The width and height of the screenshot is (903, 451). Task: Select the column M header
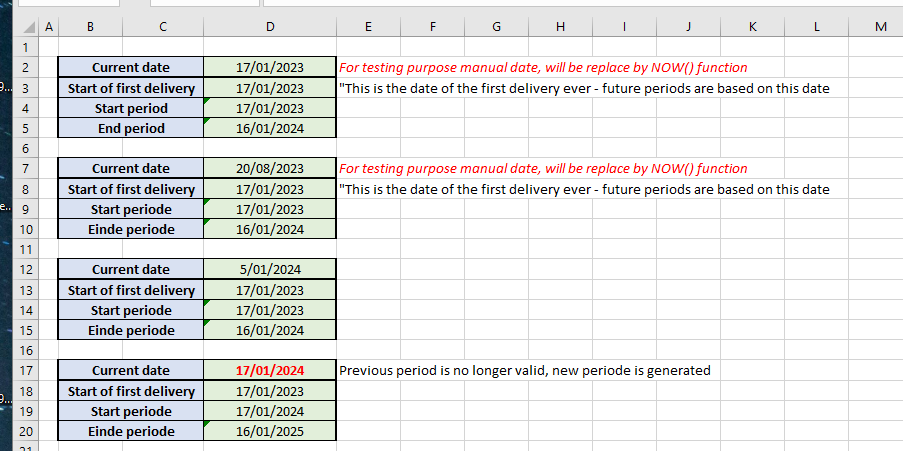click(880, 27)
